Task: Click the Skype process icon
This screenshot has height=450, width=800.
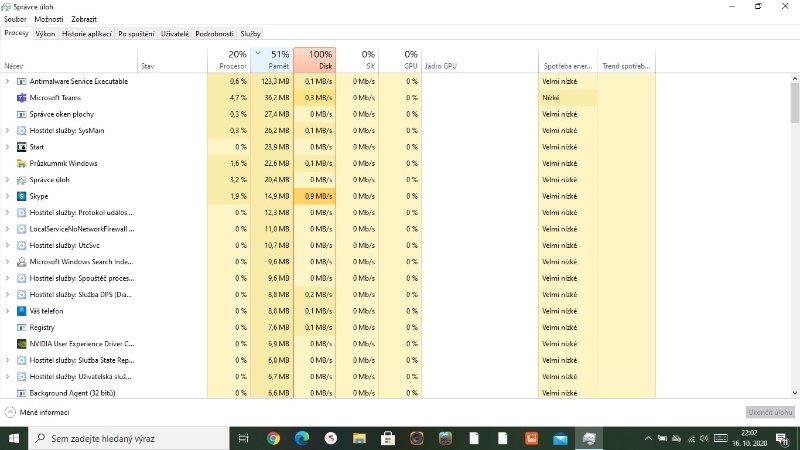Action: (21, 196)
